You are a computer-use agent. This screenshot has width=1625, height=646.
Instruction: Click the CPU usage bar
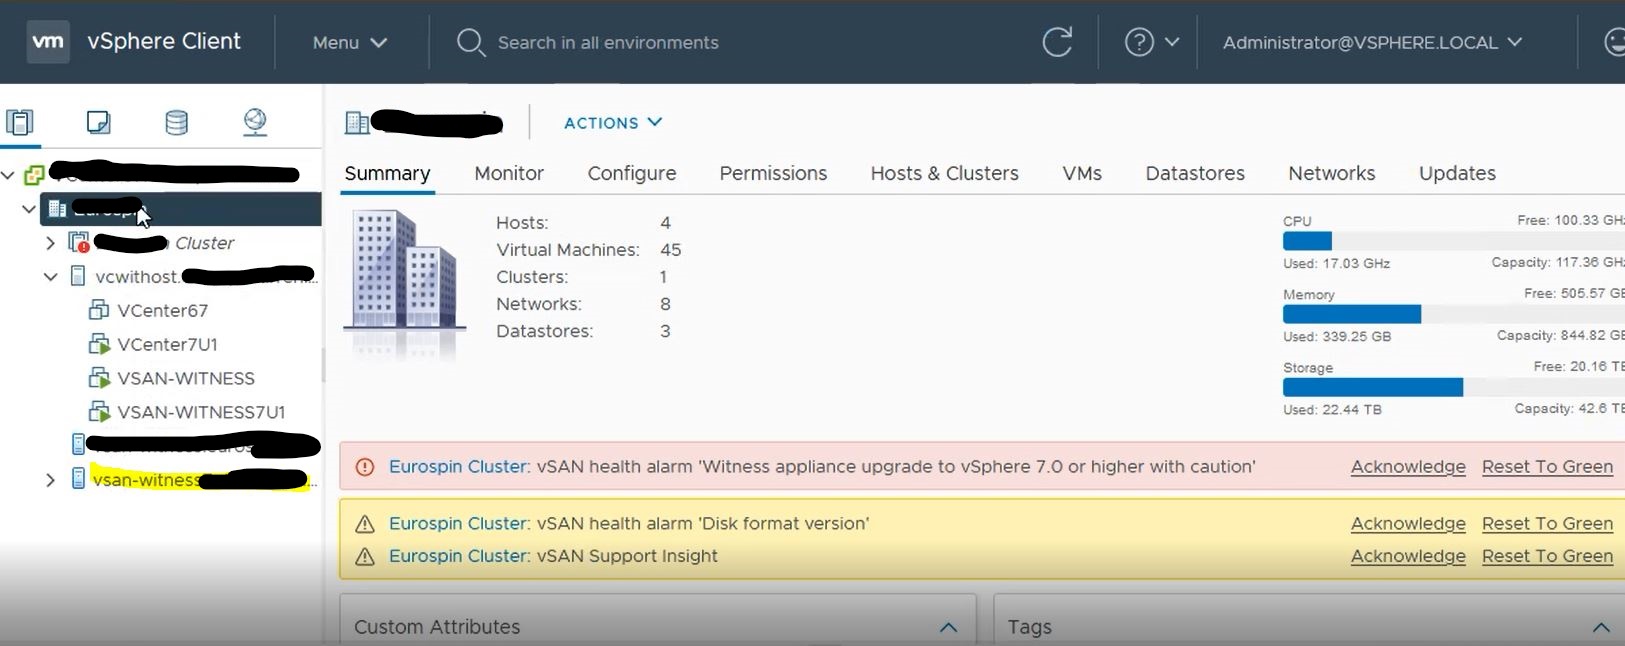click(1454, 241)
